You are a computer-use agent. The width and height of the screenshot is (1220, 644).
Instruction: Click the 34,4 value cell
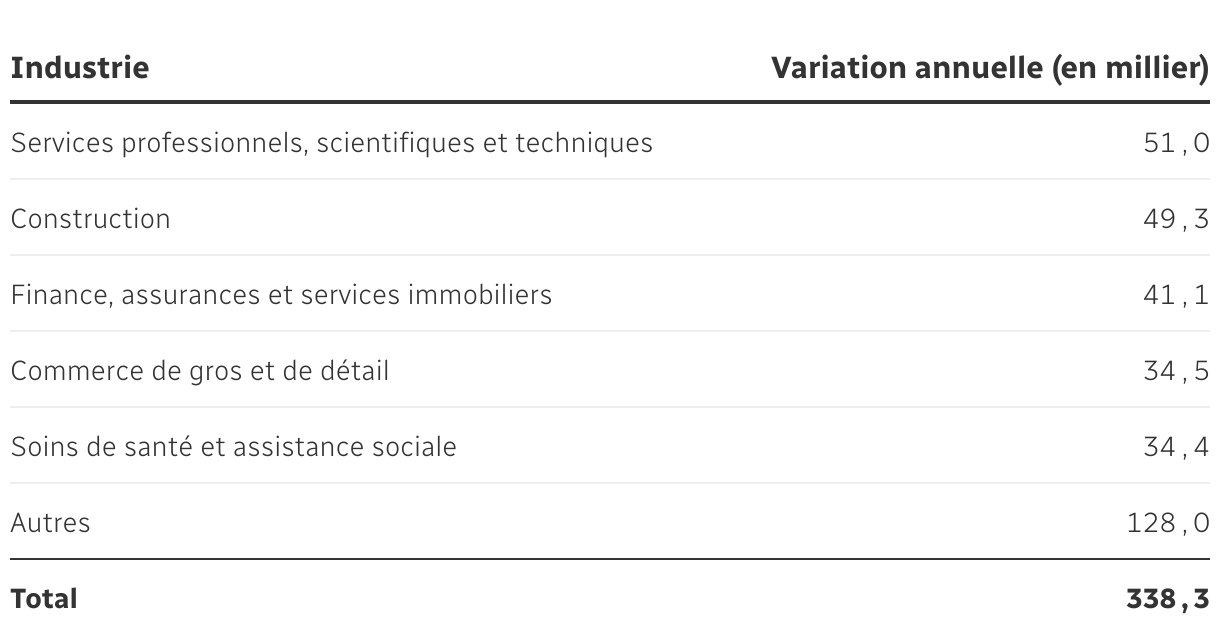click(1176, 447)
